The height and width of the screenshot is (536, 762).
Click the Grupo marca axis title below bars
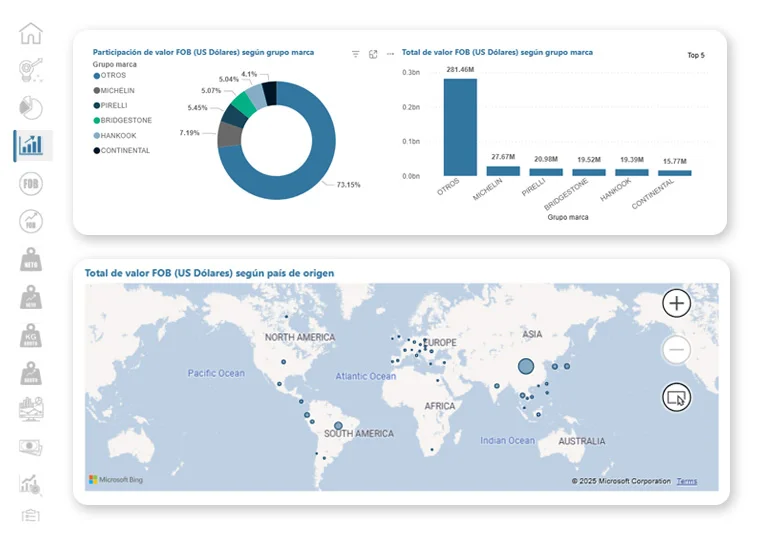tap(568, 217)
